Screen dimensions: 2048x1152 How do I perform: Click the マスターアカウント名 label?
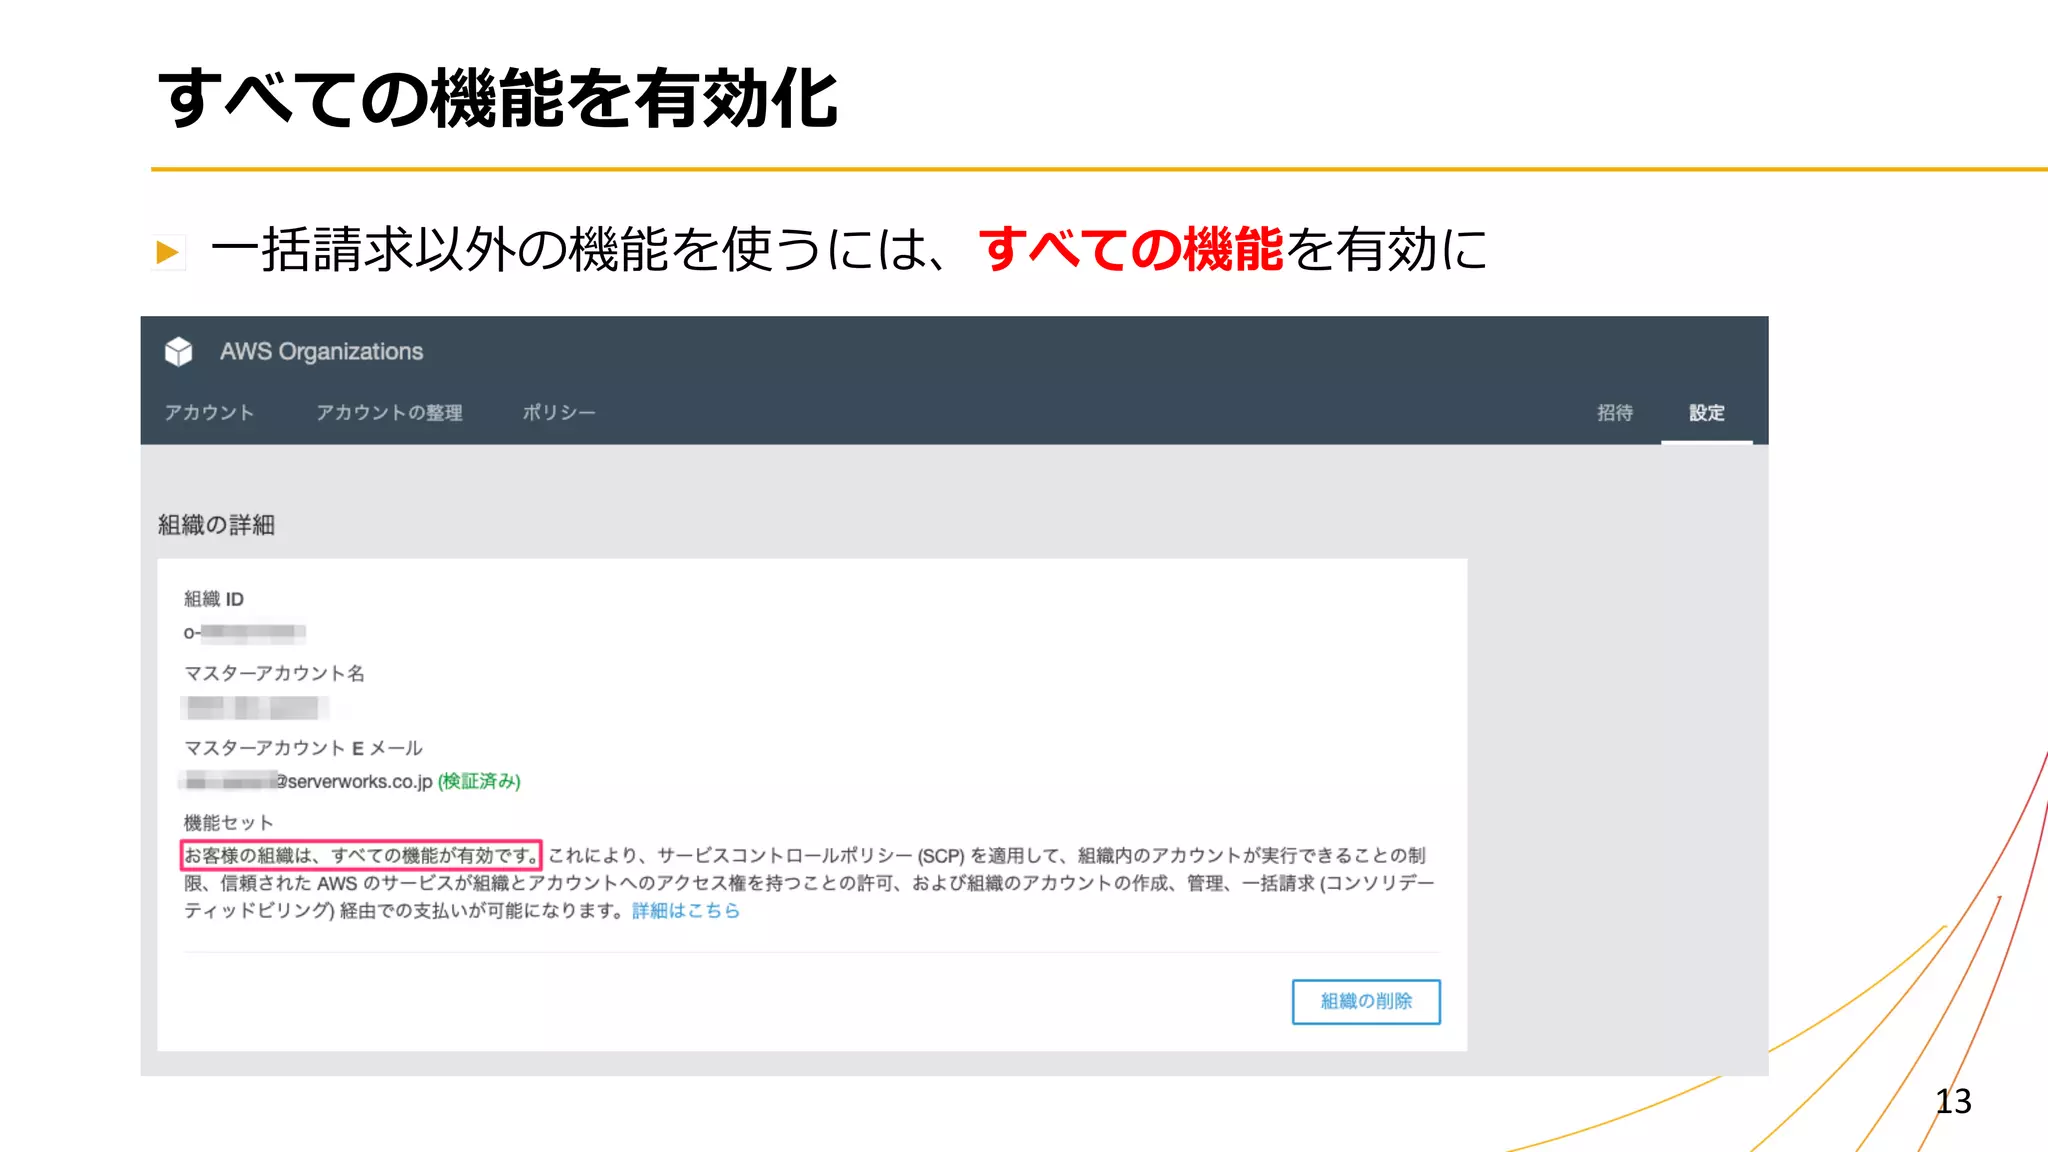pyautogui.click(x=274, y=673)
